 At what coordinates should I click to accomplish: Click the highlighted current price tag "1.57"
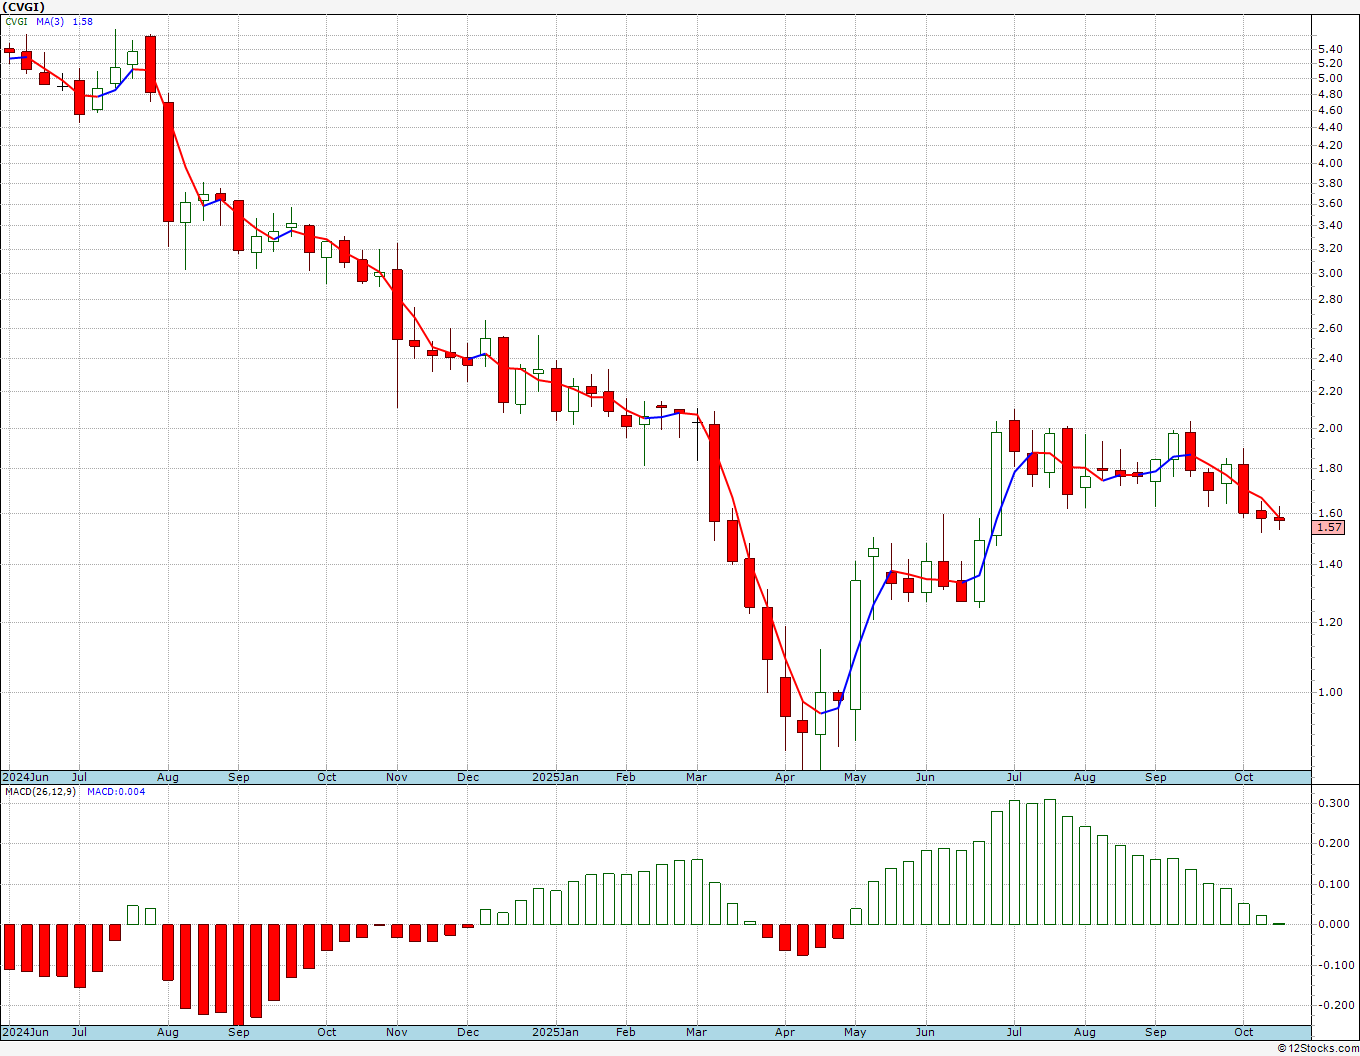(1330, 528)
